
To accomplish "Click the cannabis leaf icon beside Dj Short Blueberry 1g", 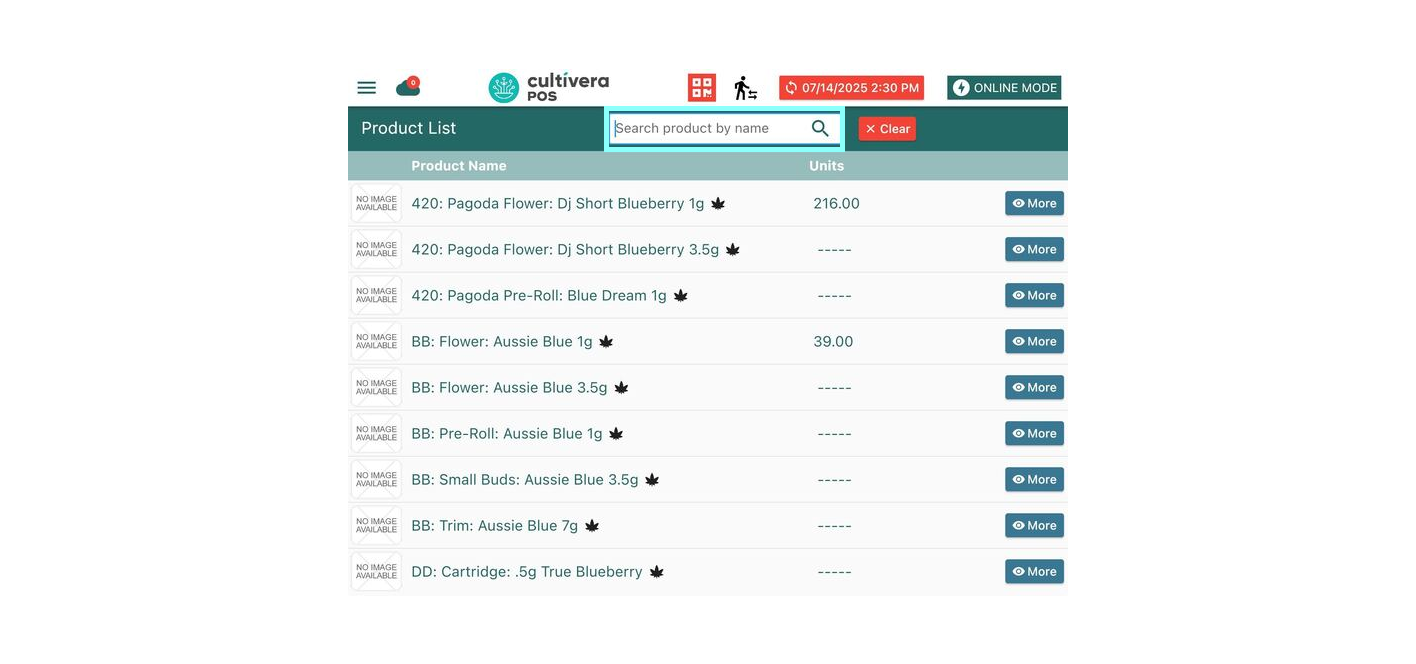I will (718, 203).
